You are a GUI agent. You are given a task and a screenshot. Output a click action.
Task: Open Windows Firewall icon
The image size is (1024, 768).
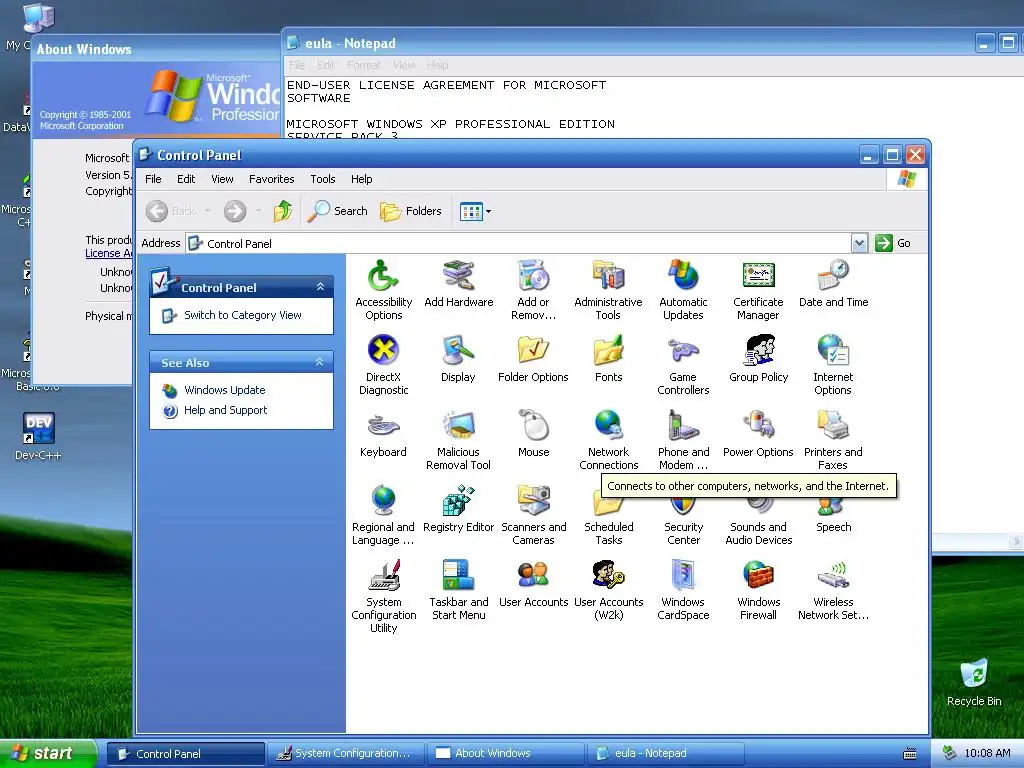[x=758, y=575]
